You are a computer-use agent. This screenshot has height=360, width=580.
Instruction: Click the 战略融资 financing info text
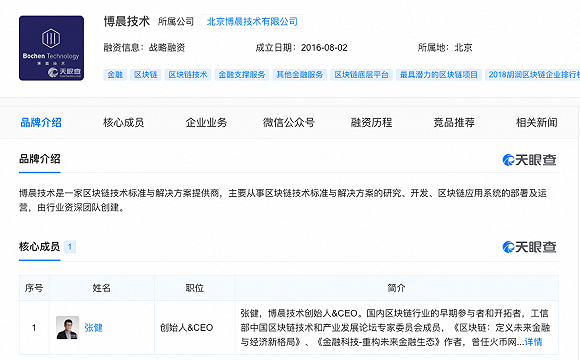pos(167,48)
